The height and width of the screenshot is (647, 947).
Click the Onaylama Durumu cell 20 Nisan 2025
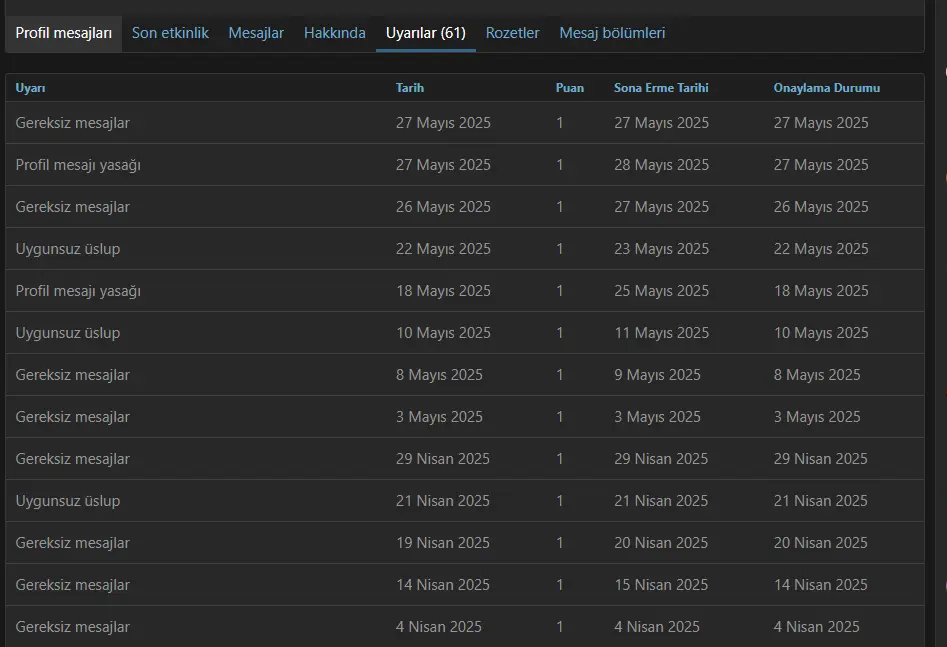click(820, 543)
